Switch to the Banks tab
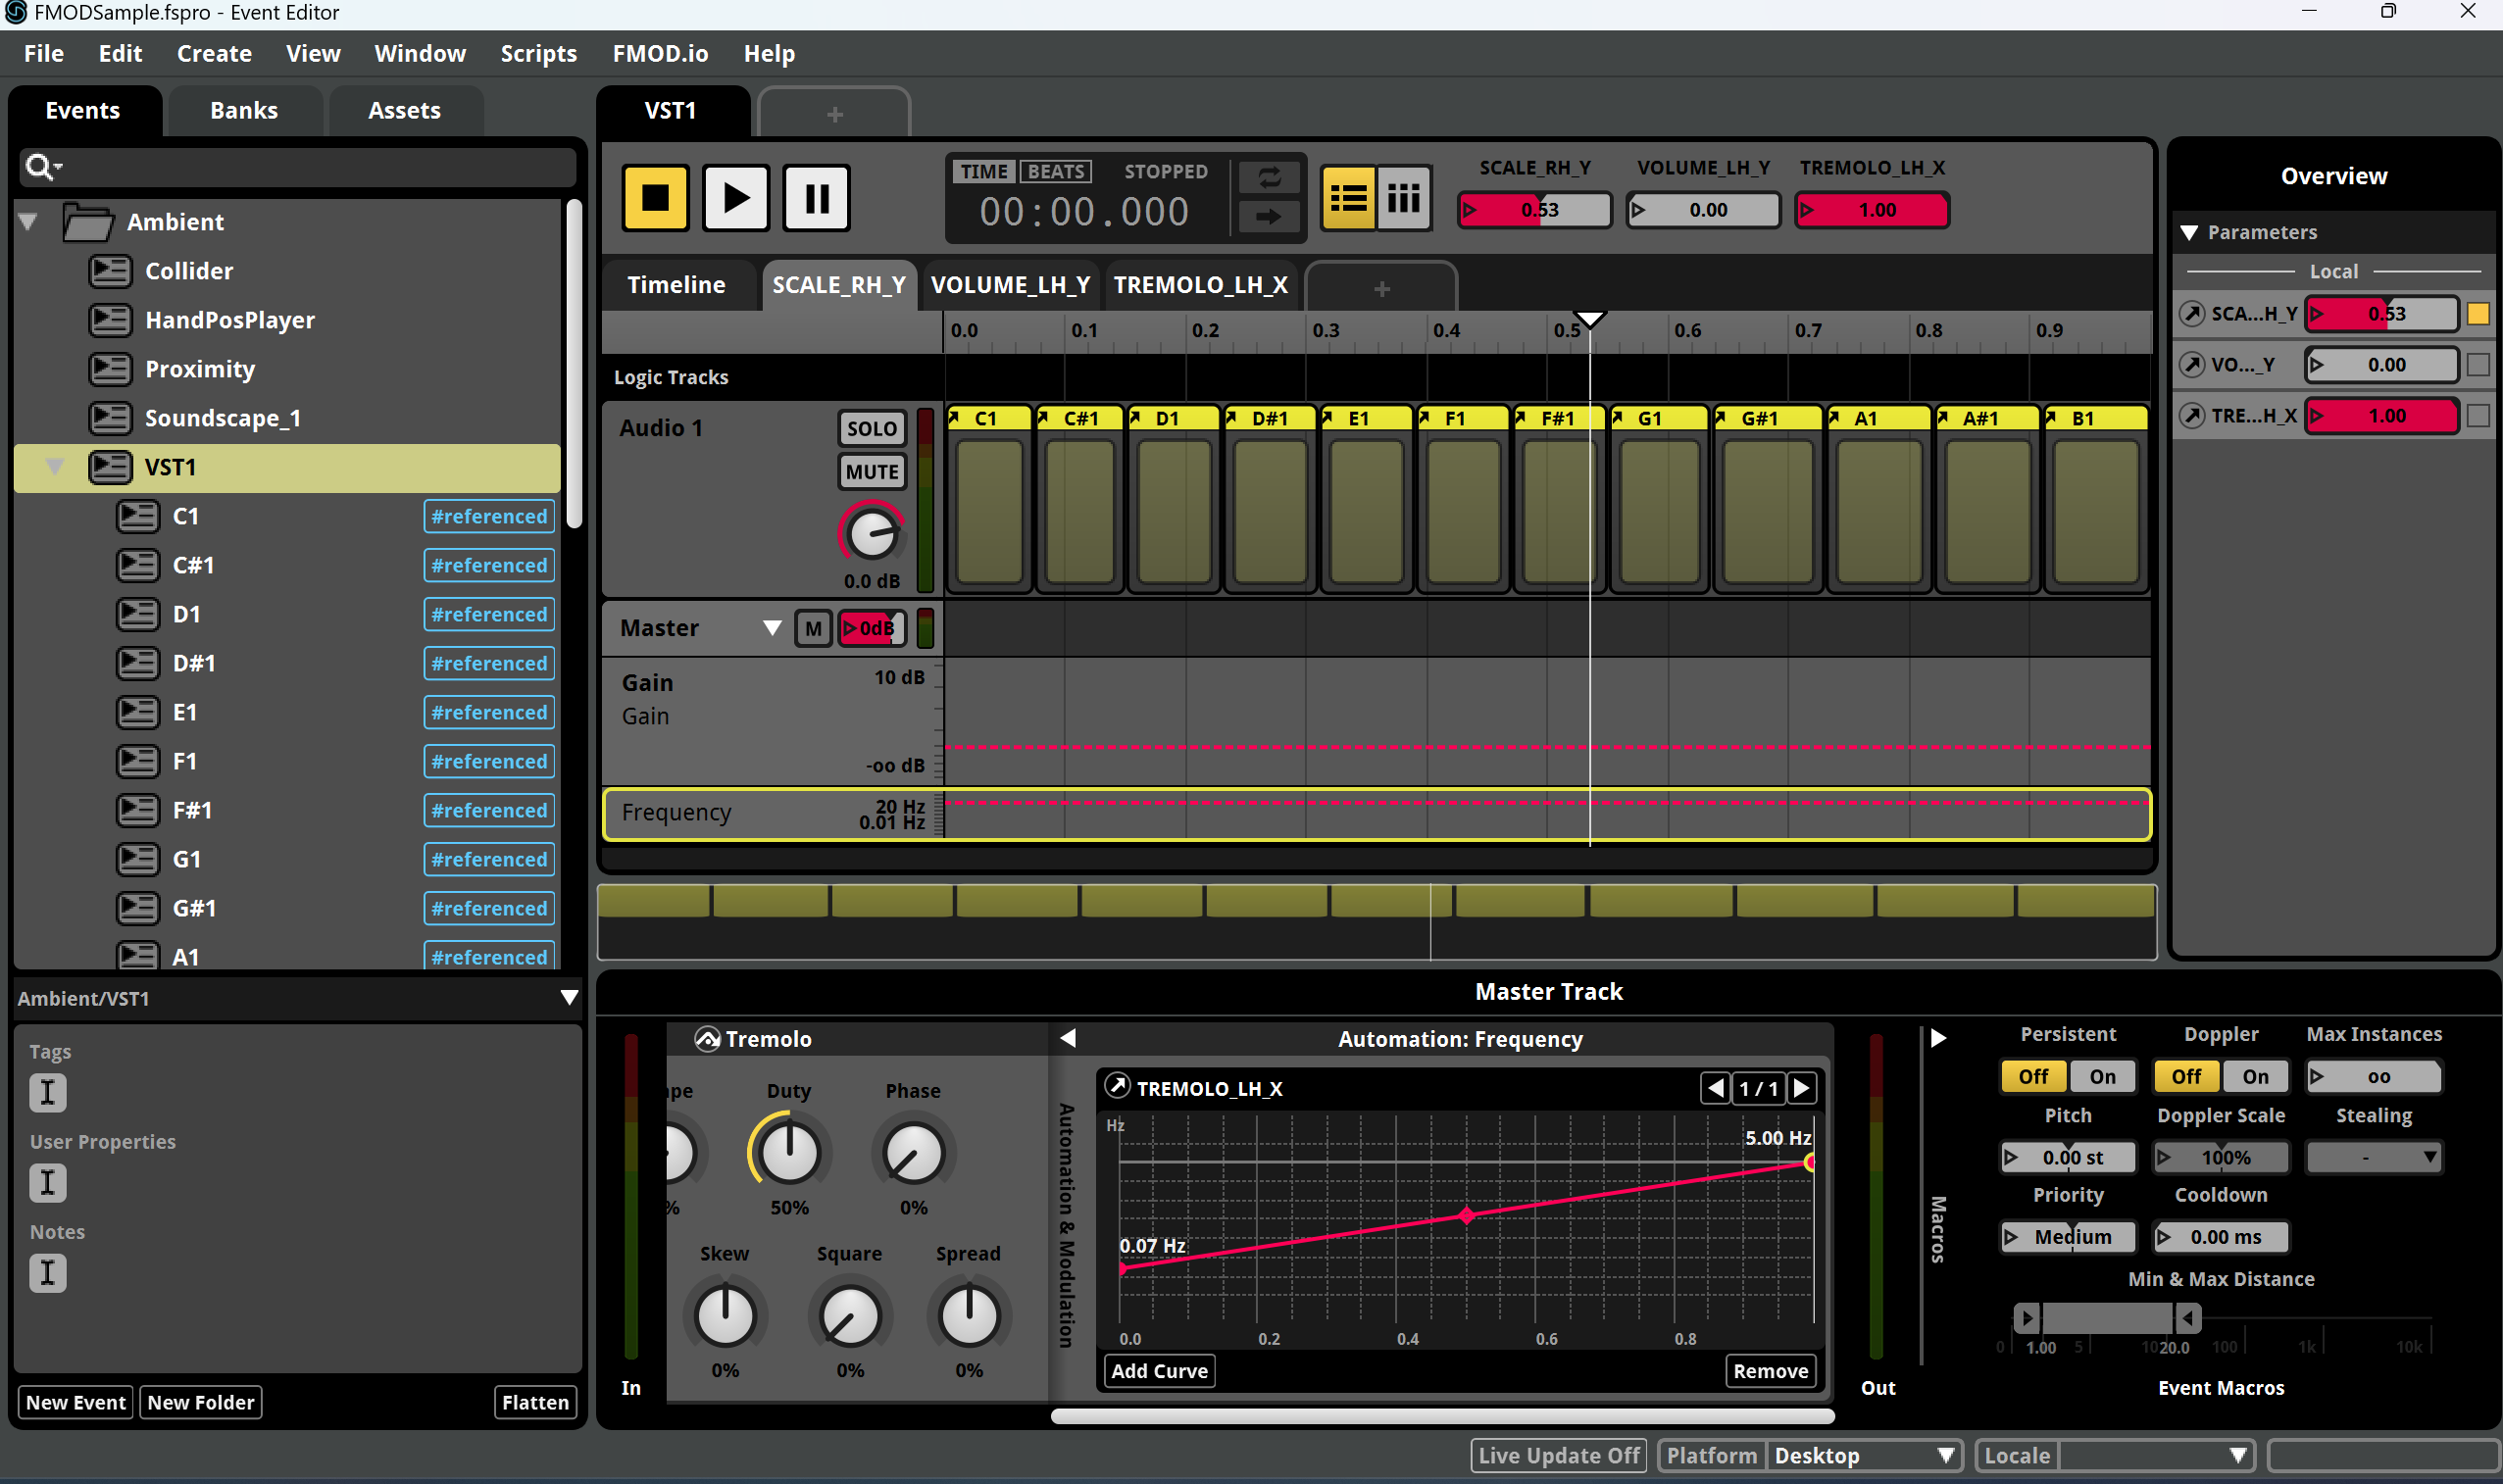Screen dimensions: 2503x1484 244,110
